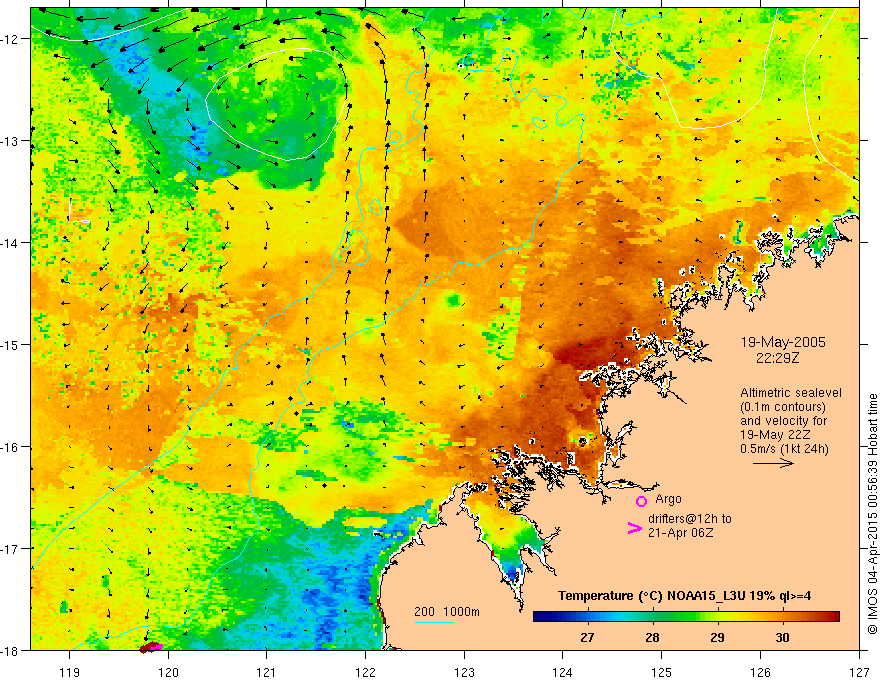880x680 pixels.
Task: Click the '120' longitude axis label
Action: [x=168, y=672]
